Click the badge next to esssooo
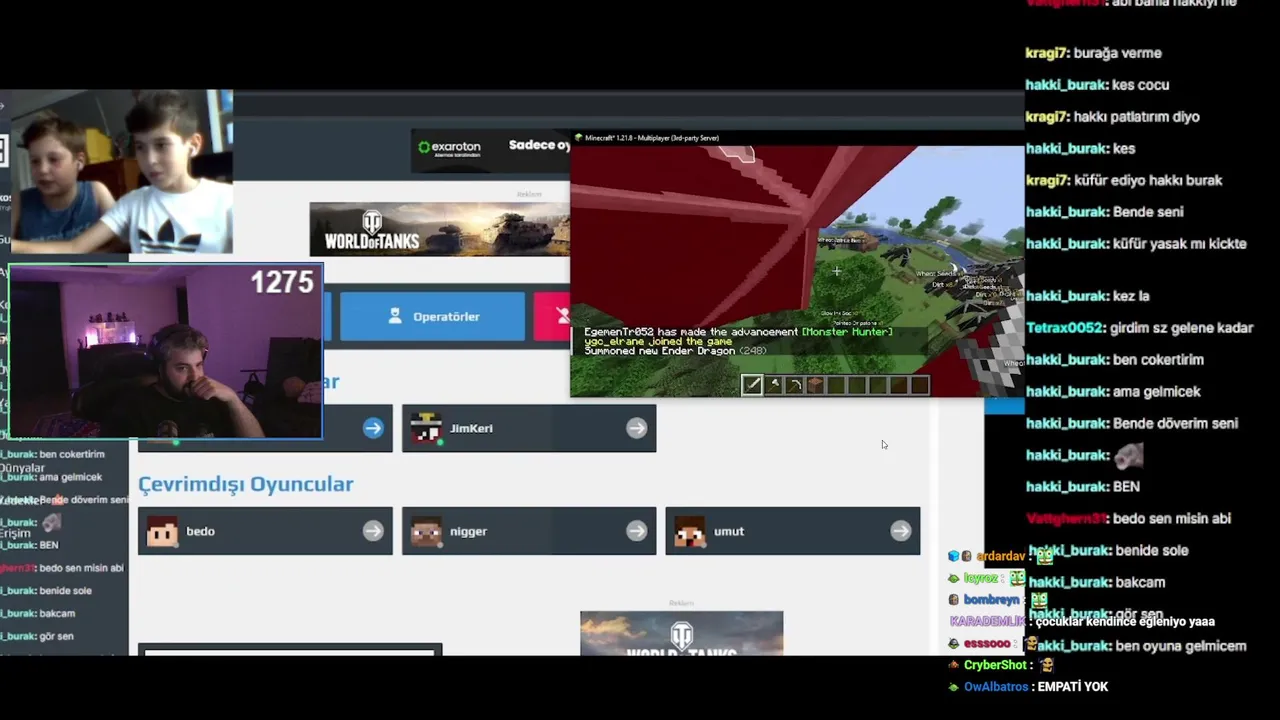This screenshot has height=720, width=1280. click(955, 644)
